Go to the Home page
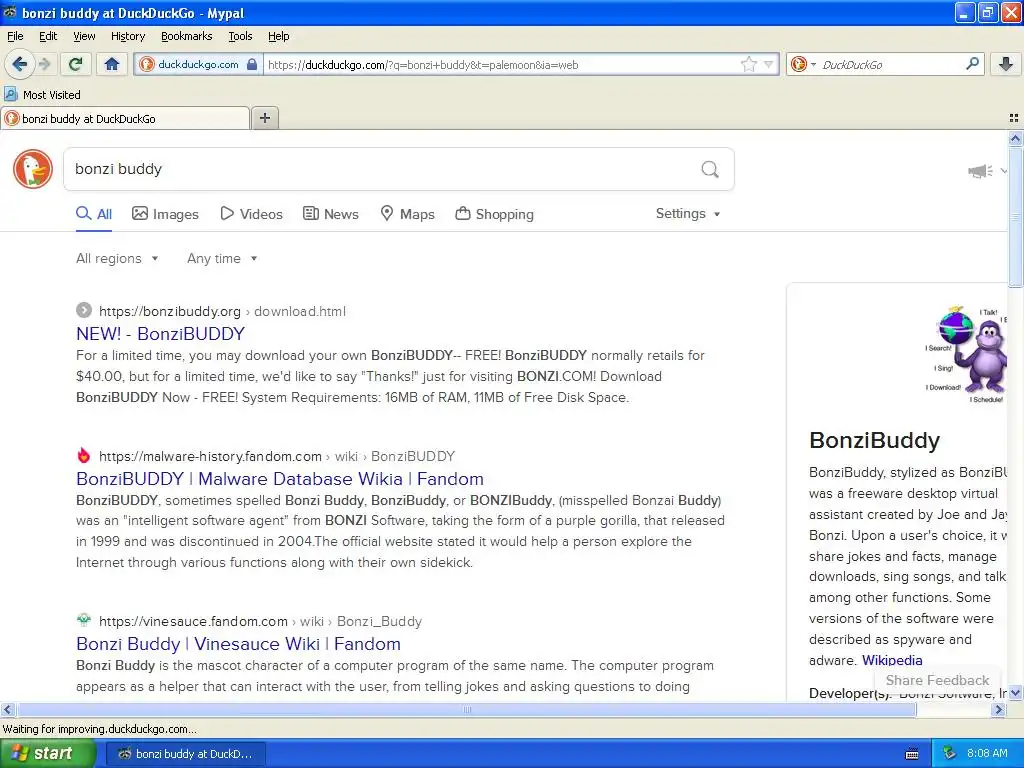Image resolution: width=1024 pixels, height=768 pixels. click(112, 64)
